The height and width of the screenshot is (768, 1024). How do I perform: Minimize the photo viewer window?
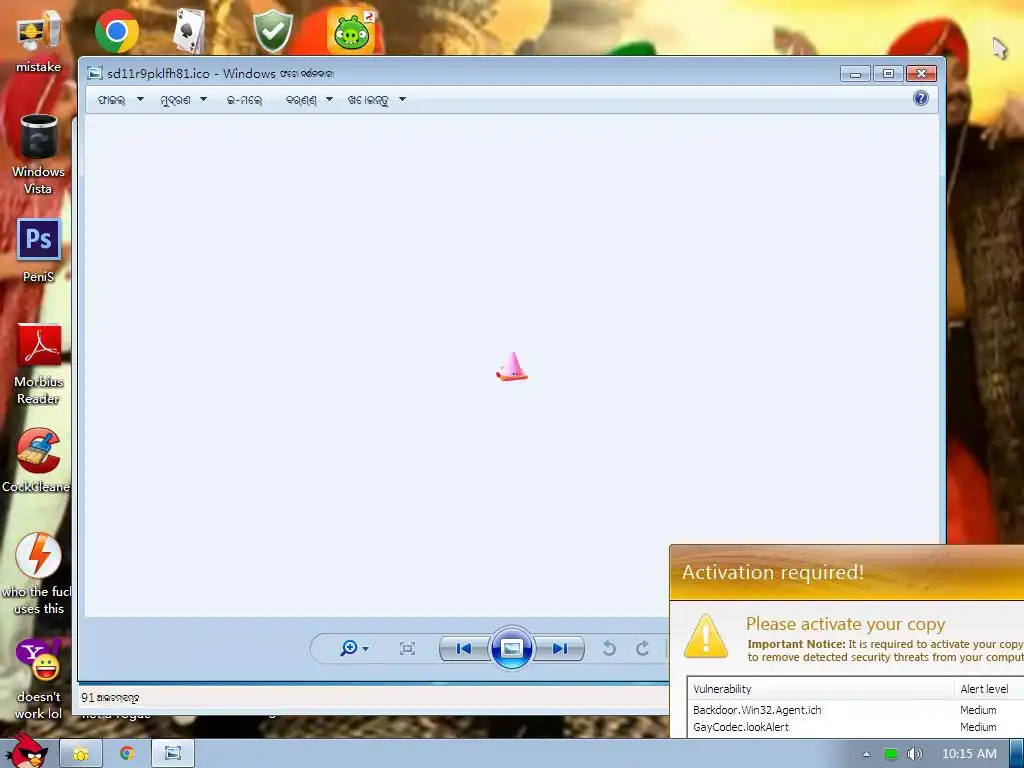coord(855,74)
